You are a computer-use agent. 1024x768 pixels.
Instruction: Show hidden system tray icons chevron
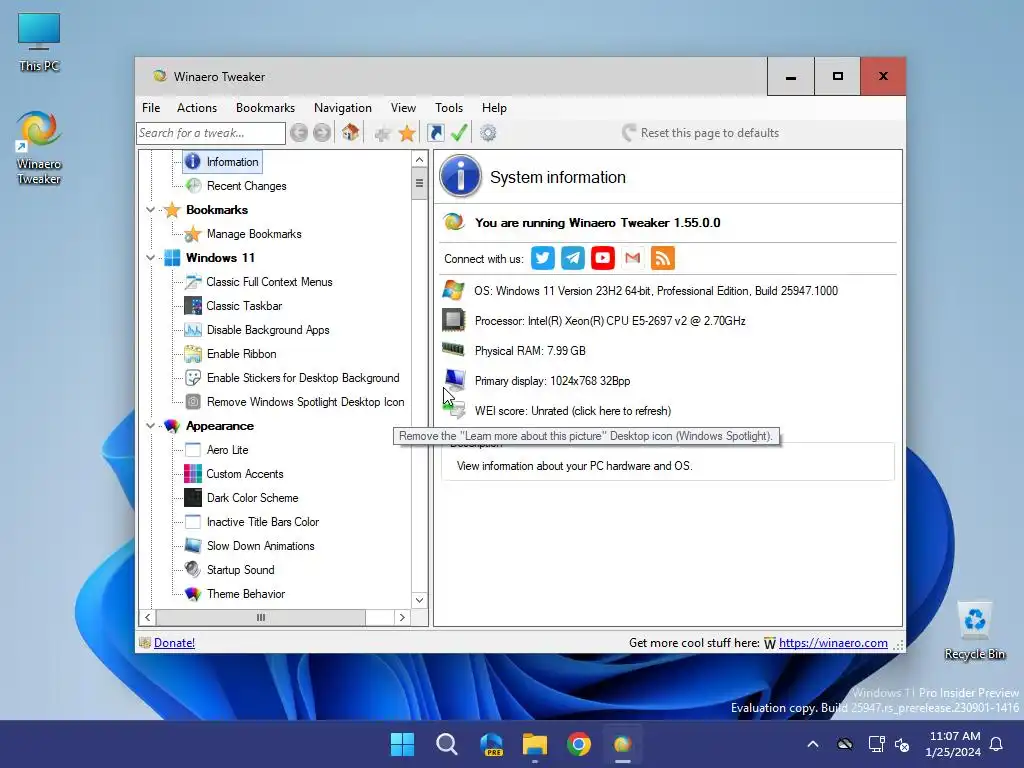(x=813, y=744)
